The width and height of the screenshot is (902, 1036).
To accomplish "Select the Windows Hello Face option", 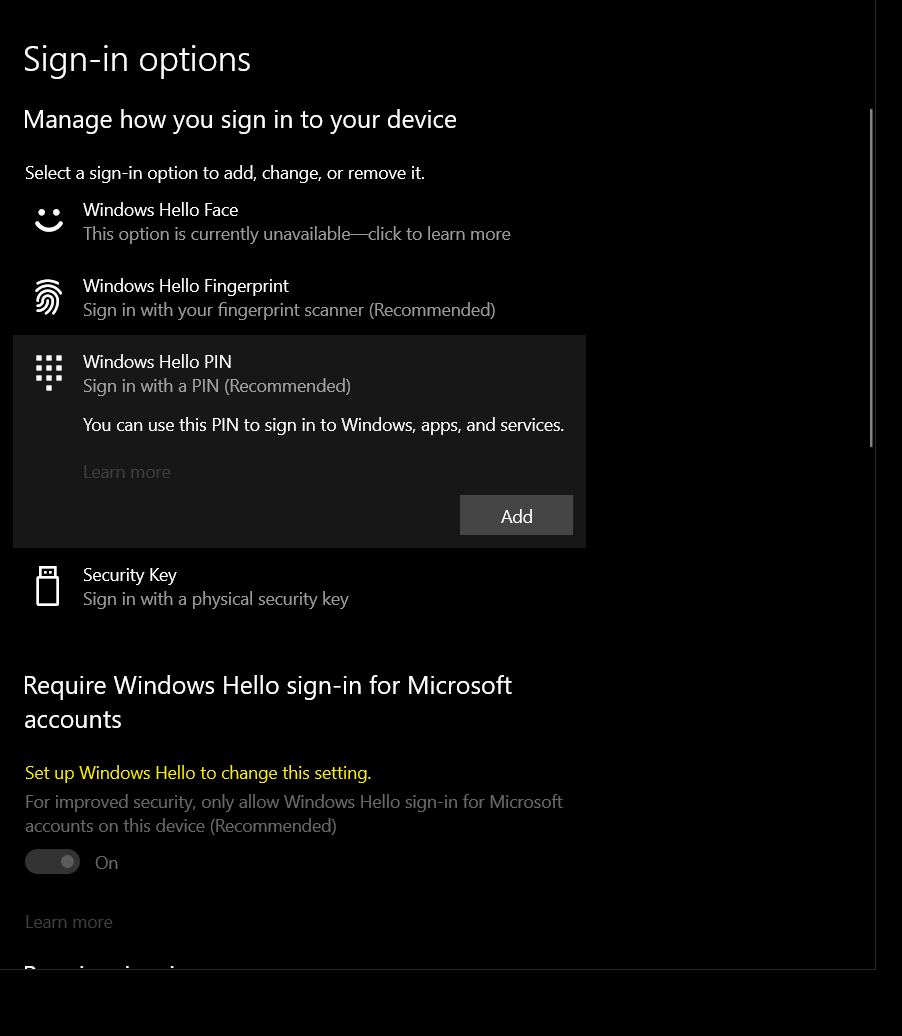I will point(299,221).
